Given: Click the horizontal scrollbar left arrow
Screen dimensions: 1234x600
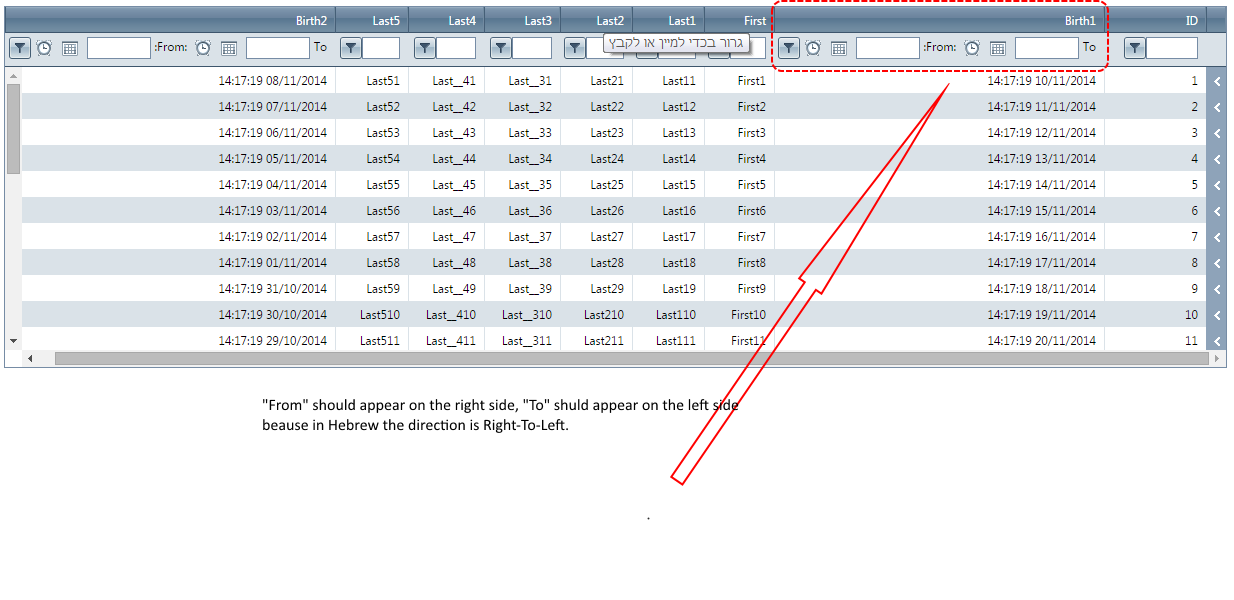Looking at the screenshot, I should [x=30, y=358].
